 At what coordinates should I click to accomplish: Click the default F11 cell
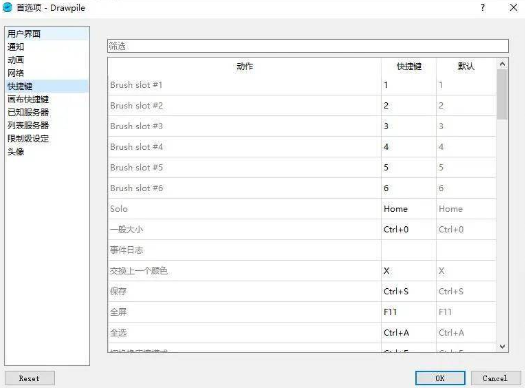pyautogui.click(x=466, y=312)
